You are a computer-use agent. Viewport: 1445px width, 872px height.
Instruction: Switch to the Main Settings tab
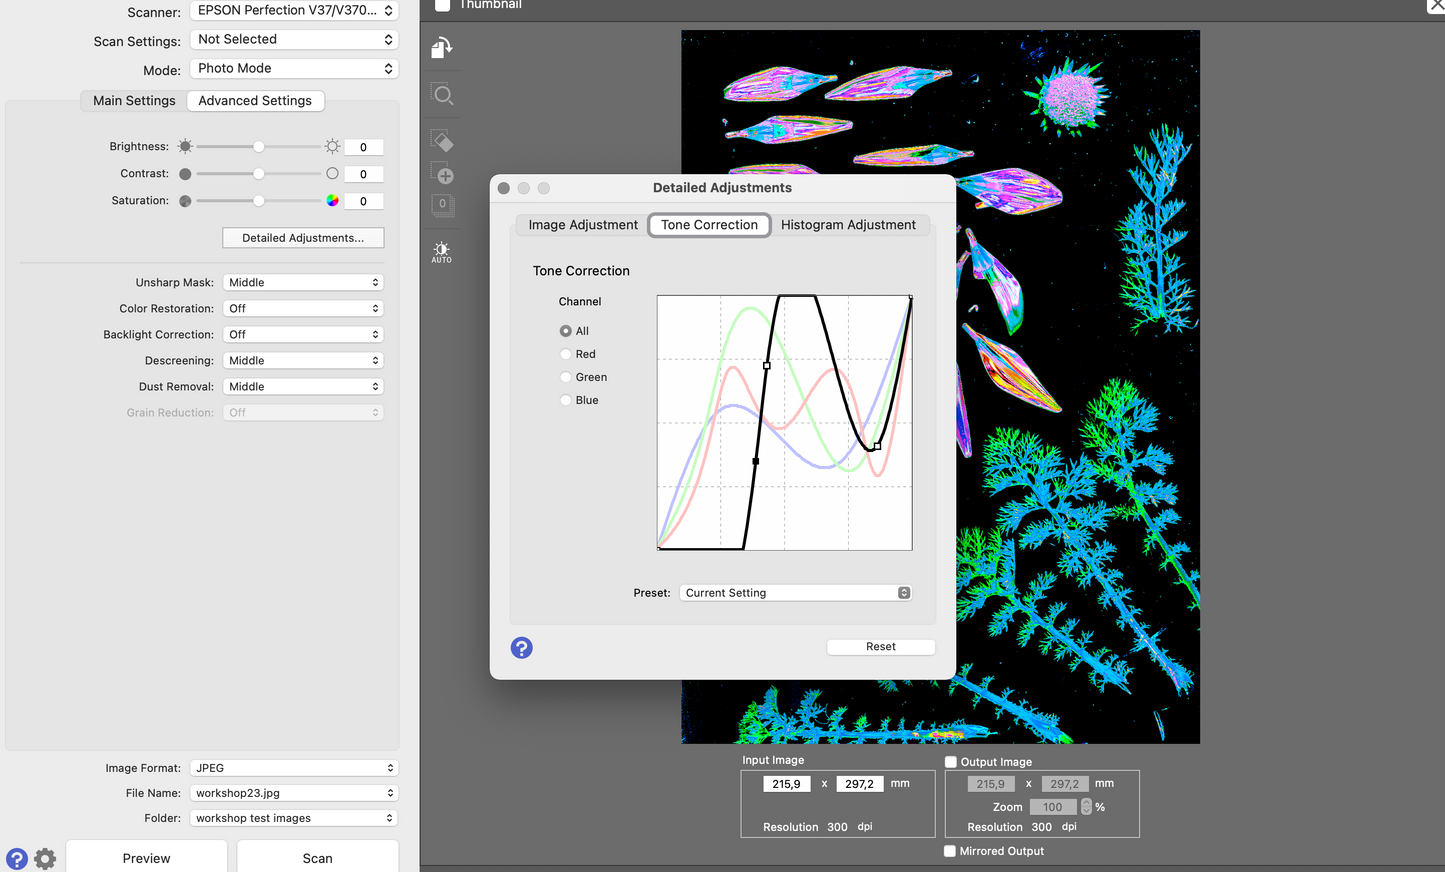pos(134,101)
